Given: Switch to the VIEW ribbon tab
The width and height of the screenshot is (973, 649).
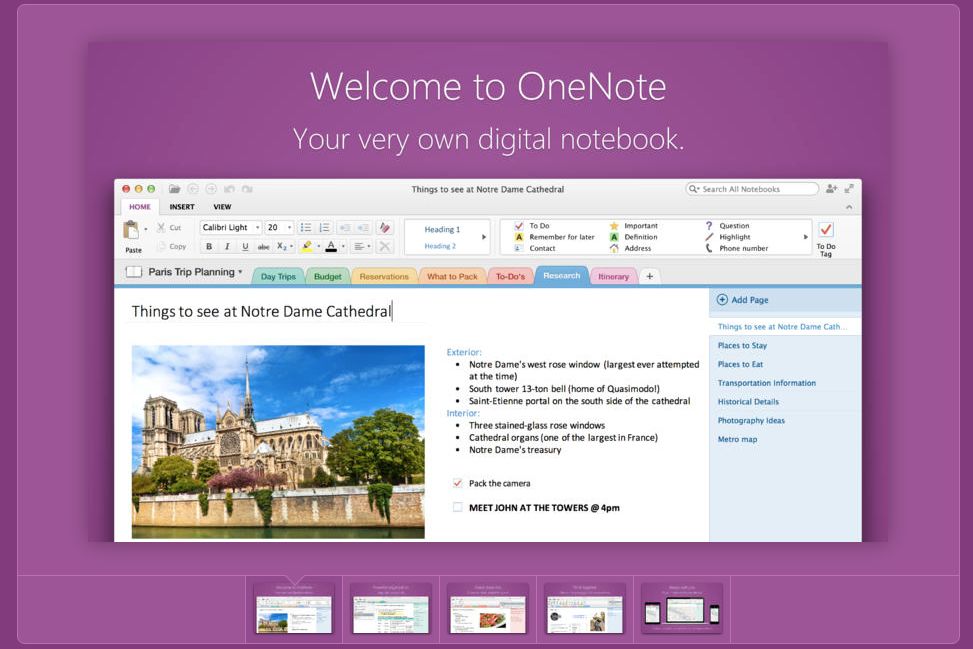Looking at the screenshot, I should point(222,207).
